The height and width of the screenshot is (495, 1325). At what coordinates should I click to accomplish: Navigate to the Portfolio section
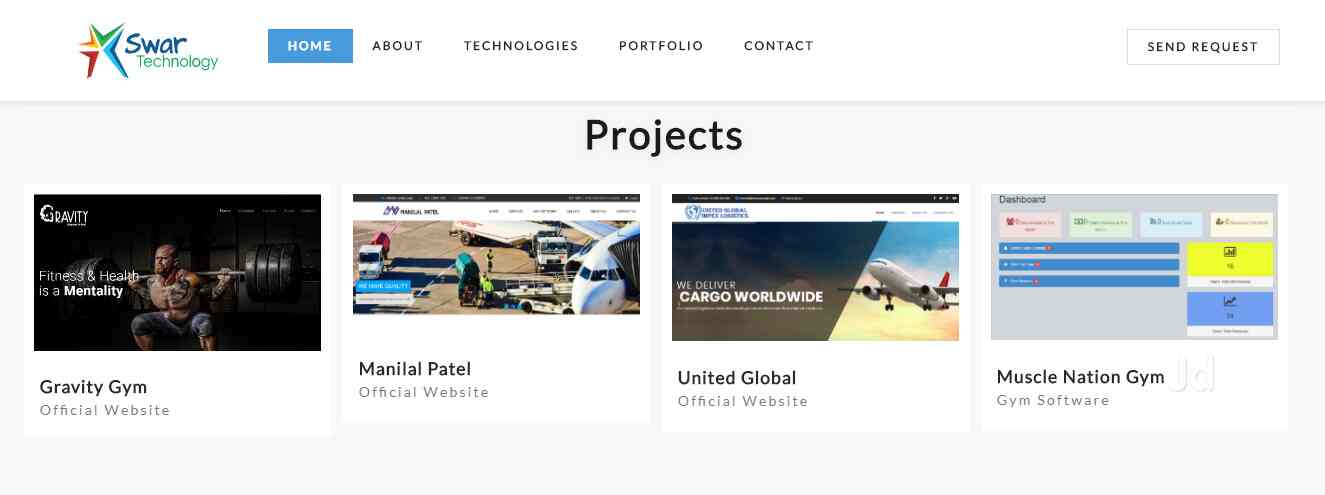[x=661, y=46]
